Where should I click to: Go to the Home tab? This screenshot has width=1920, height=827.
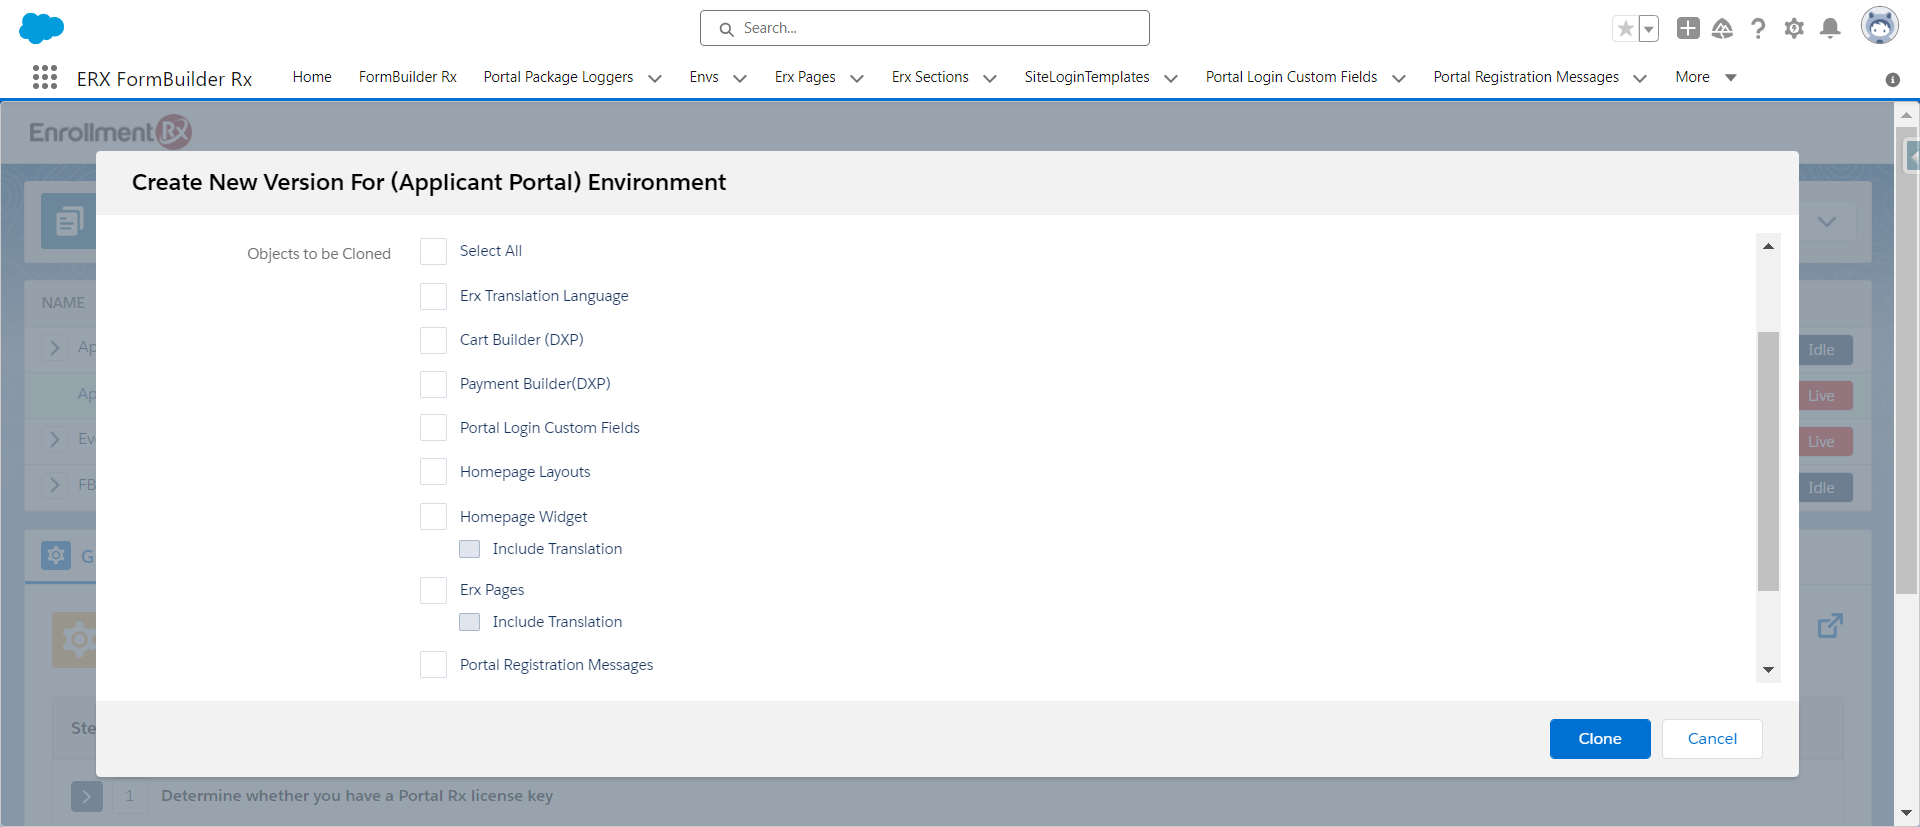312,77
